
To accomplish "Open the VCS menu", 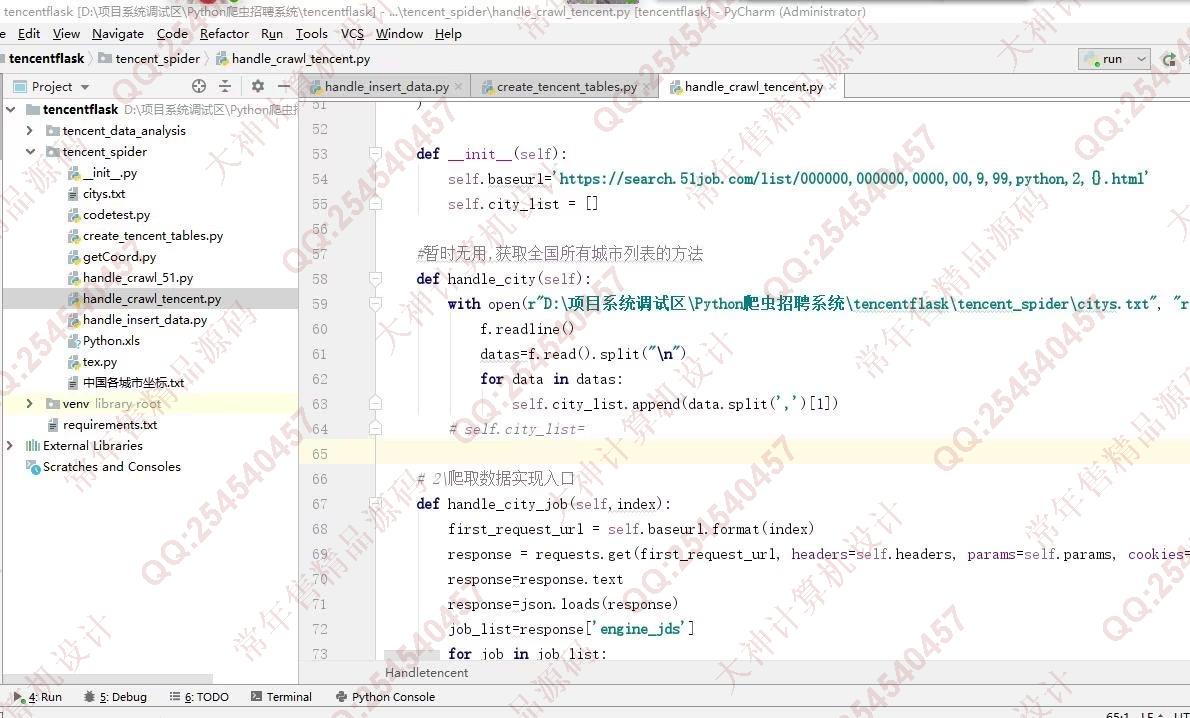I will click(352, 34).
